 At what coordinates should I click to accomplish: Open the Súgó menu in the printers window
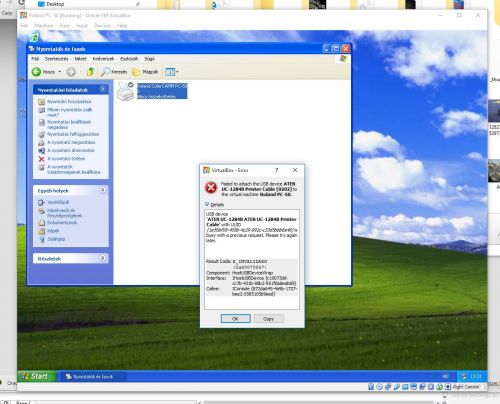(150, 59)
